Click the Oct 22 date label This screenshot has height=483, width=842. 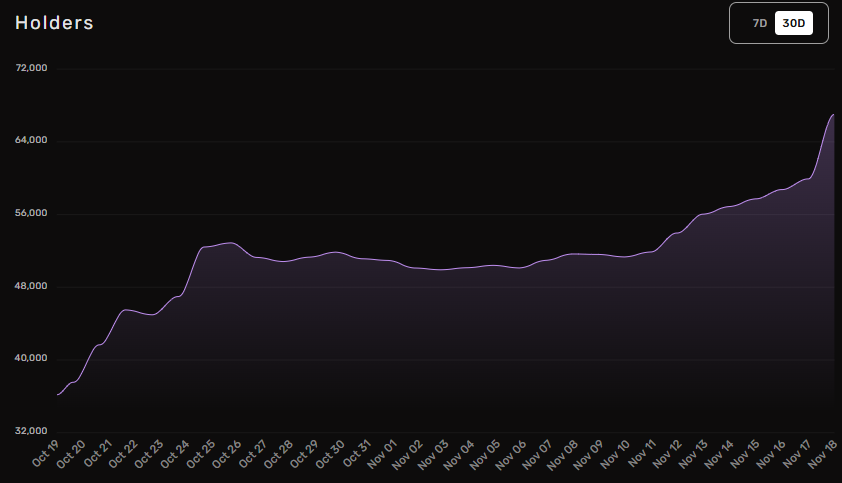125,455
